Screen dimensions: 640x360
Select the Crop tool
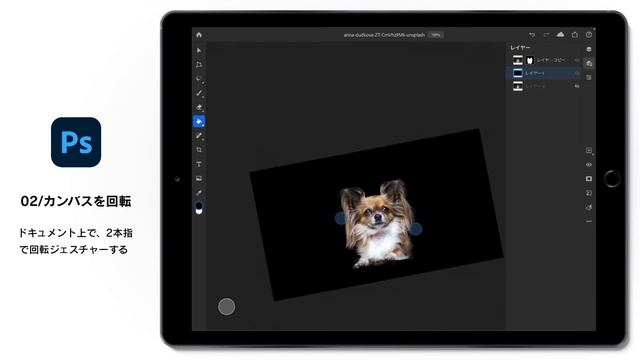[x=199, y=150]
